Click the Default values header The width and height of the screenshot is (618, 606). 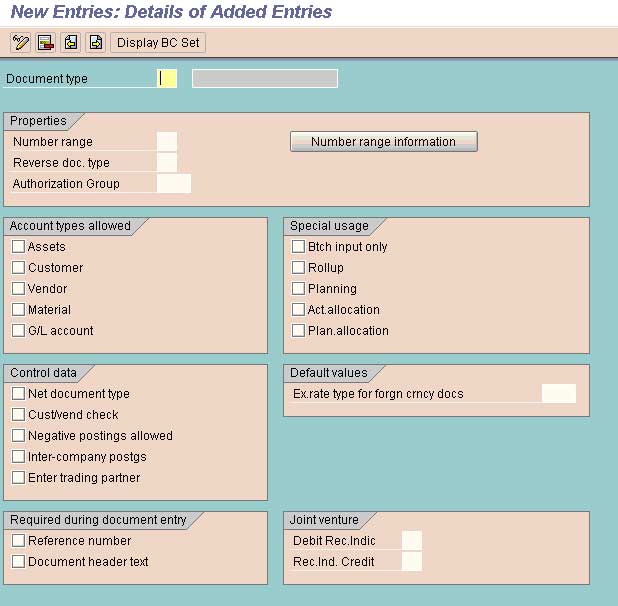pyautogui.click(x=329, y=373)
